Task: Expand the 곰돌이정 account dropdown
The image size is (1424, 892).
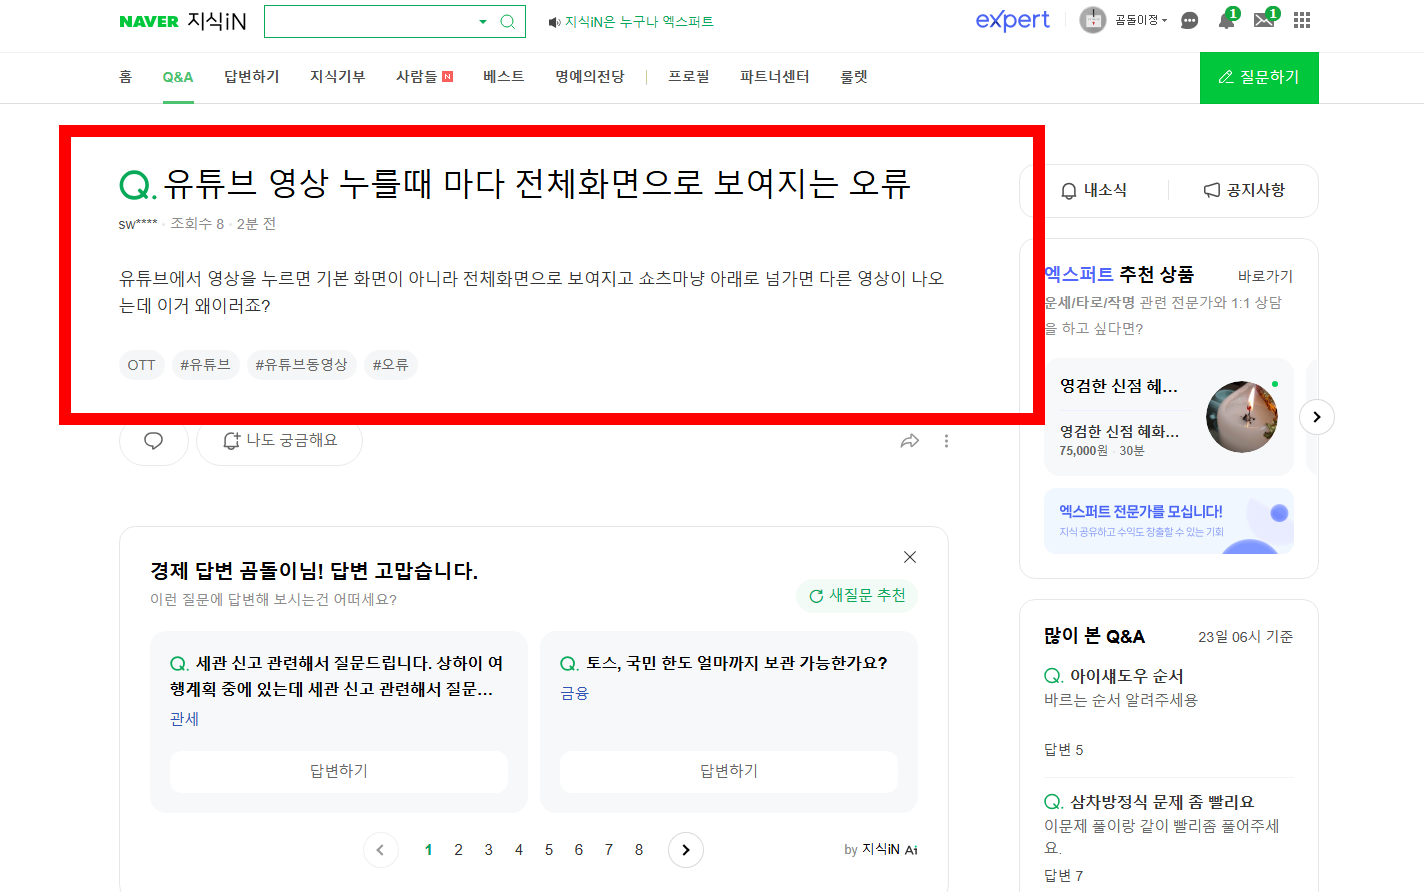Action: [1141, 20]
